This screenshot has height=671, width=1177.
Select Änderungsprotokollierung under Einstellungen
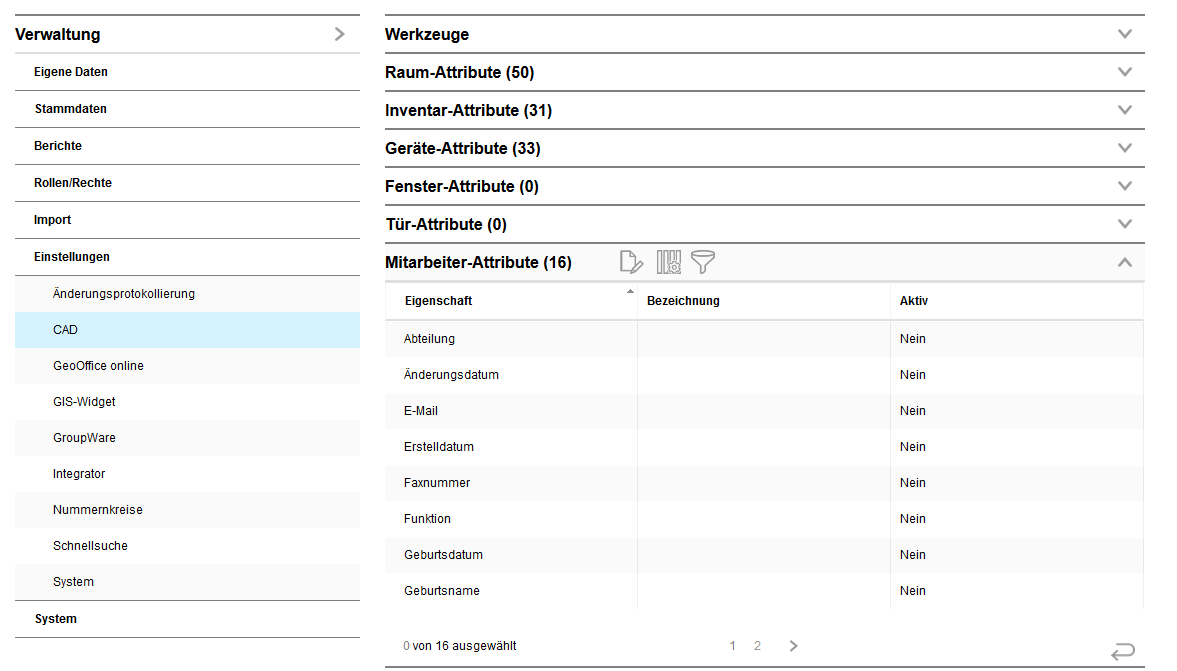(124, 294)
